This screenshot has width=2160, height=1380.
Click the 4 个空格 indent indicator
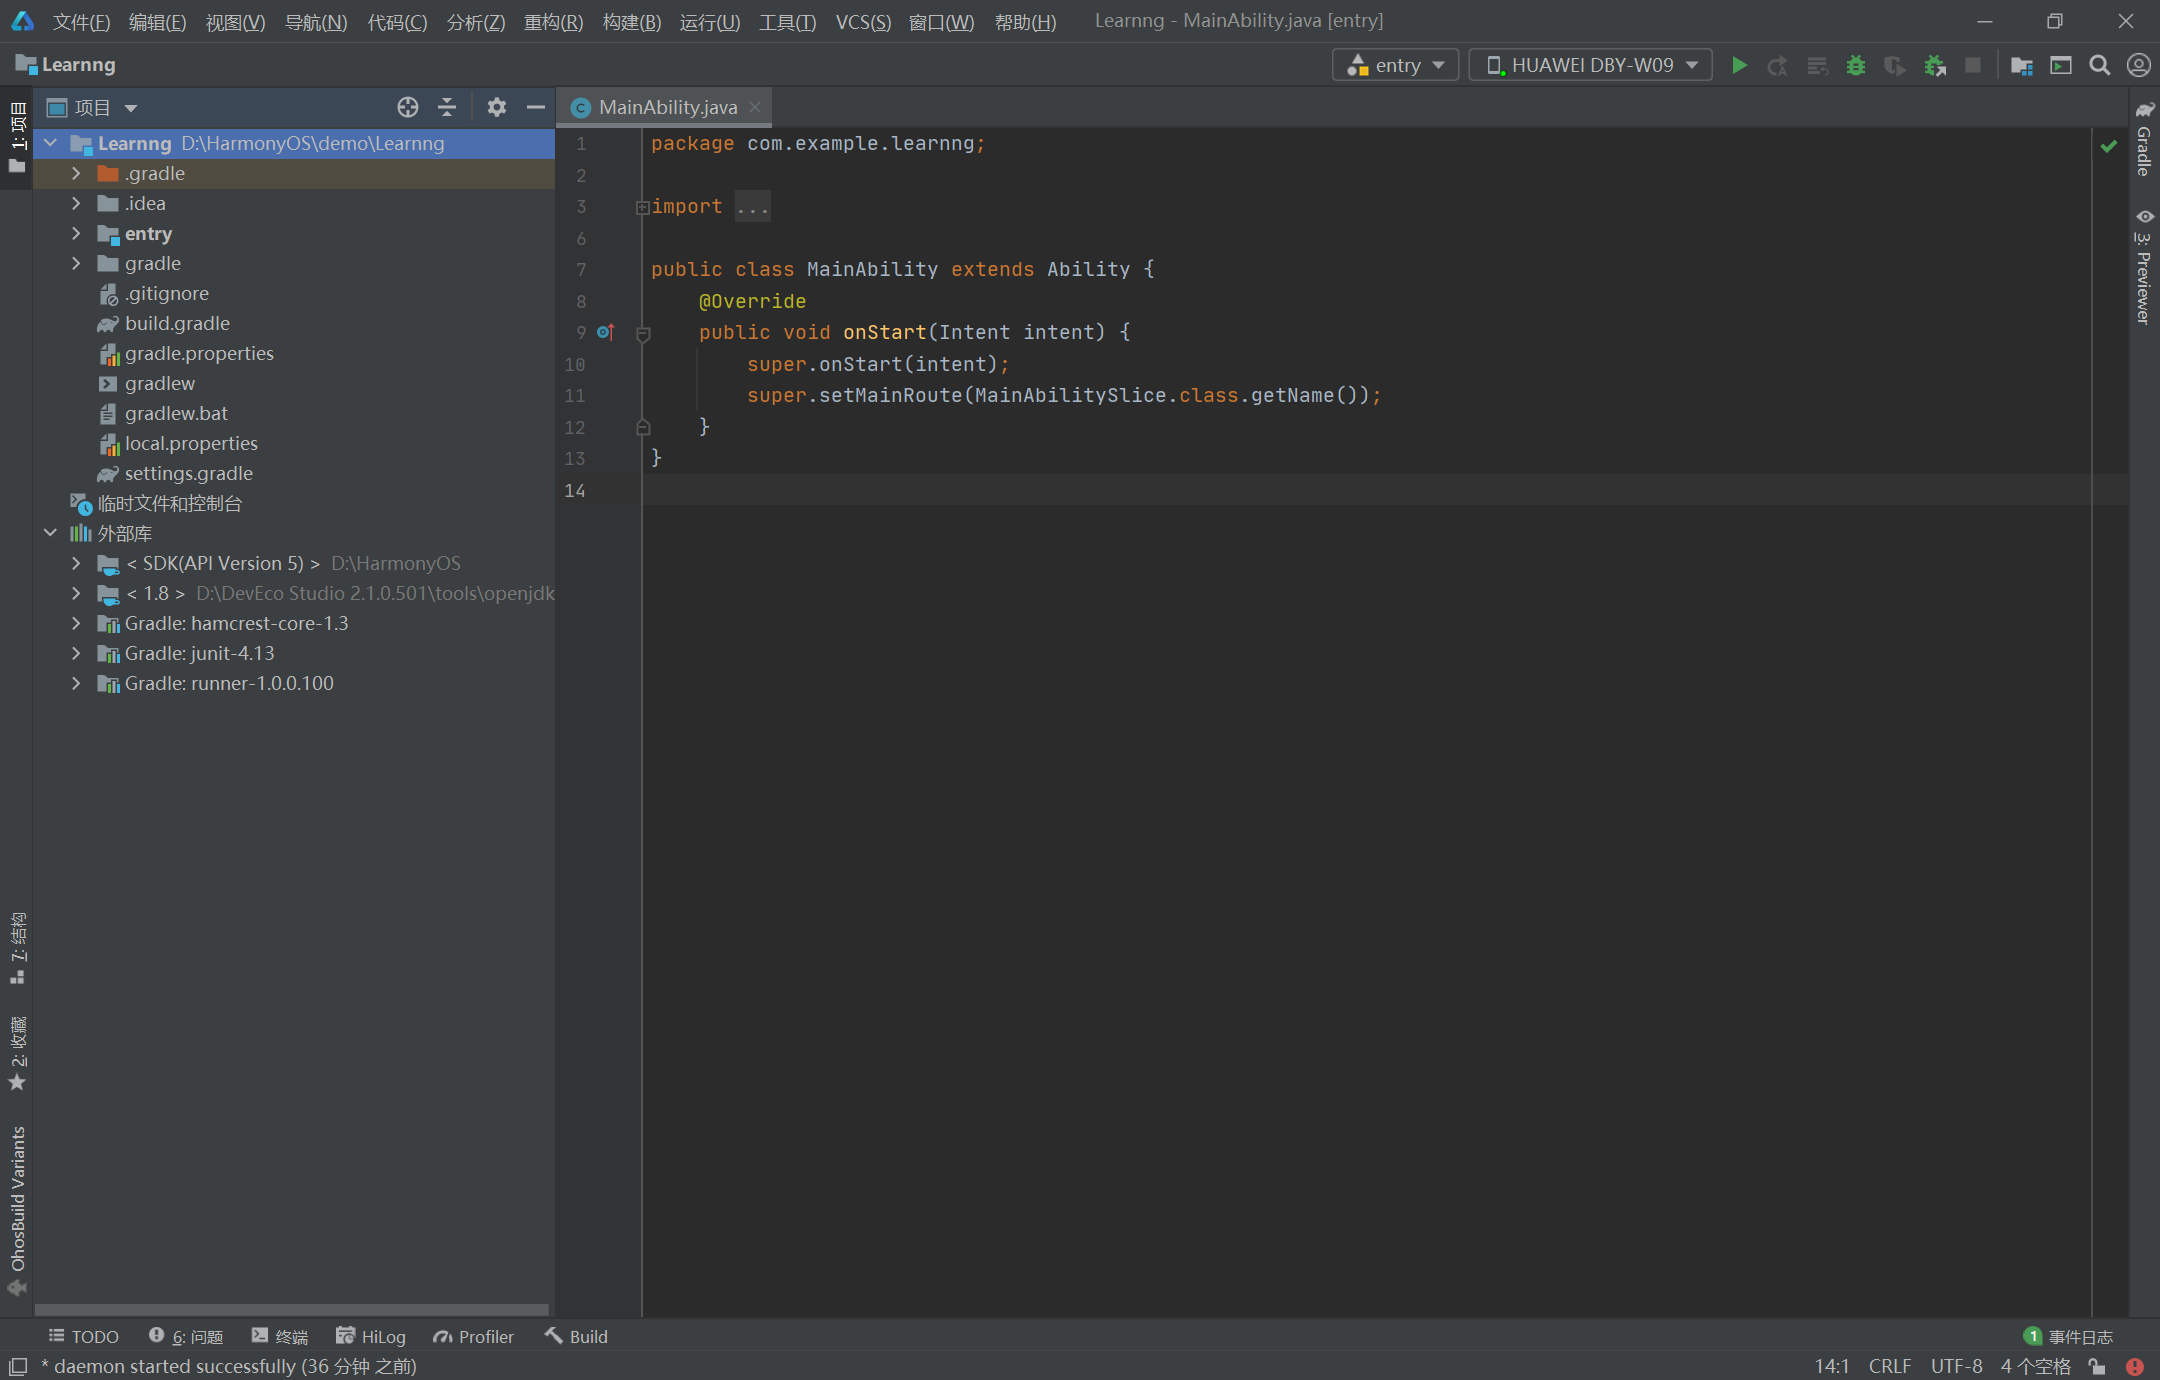click(2035, 1366)
